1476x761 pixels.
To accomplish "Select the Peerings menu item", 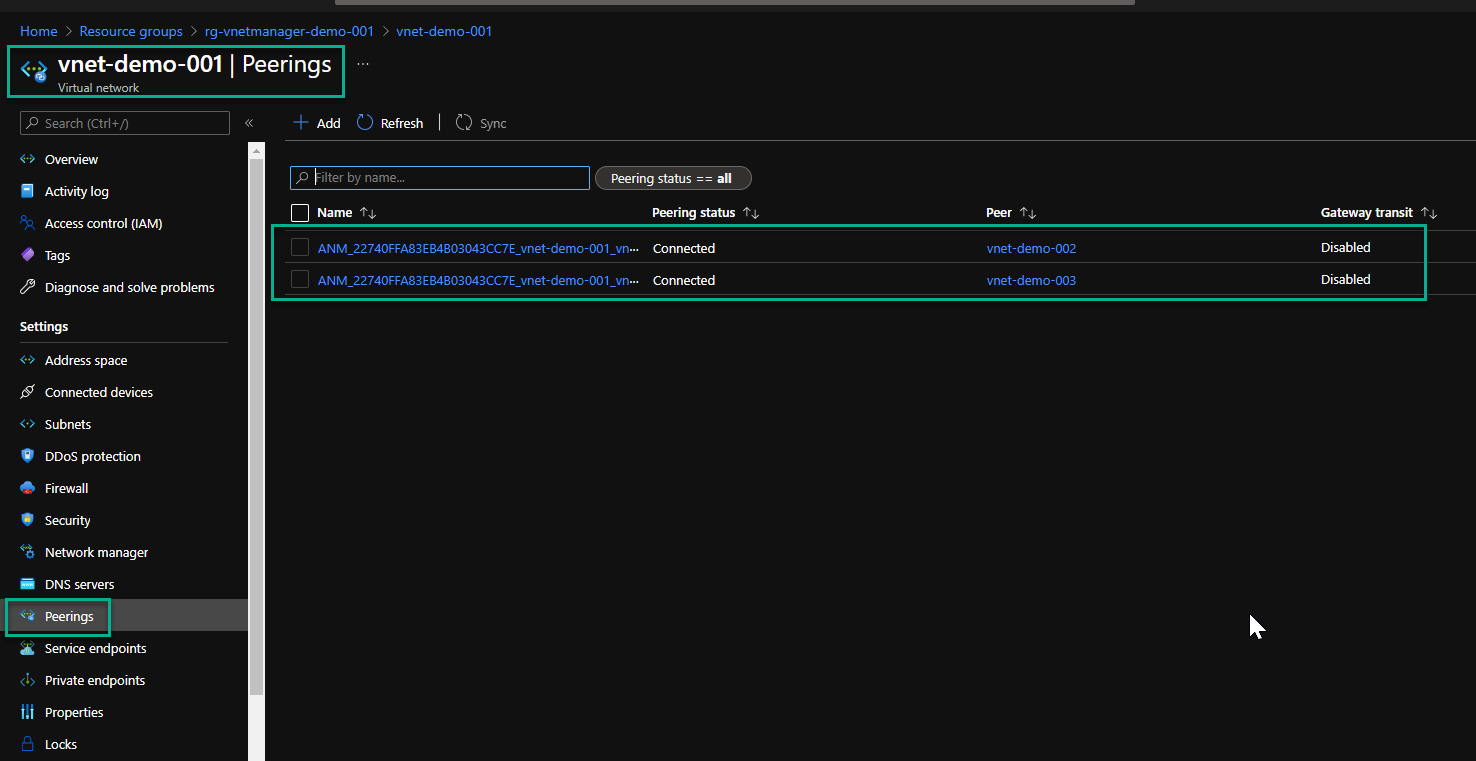I will point(69,616).
